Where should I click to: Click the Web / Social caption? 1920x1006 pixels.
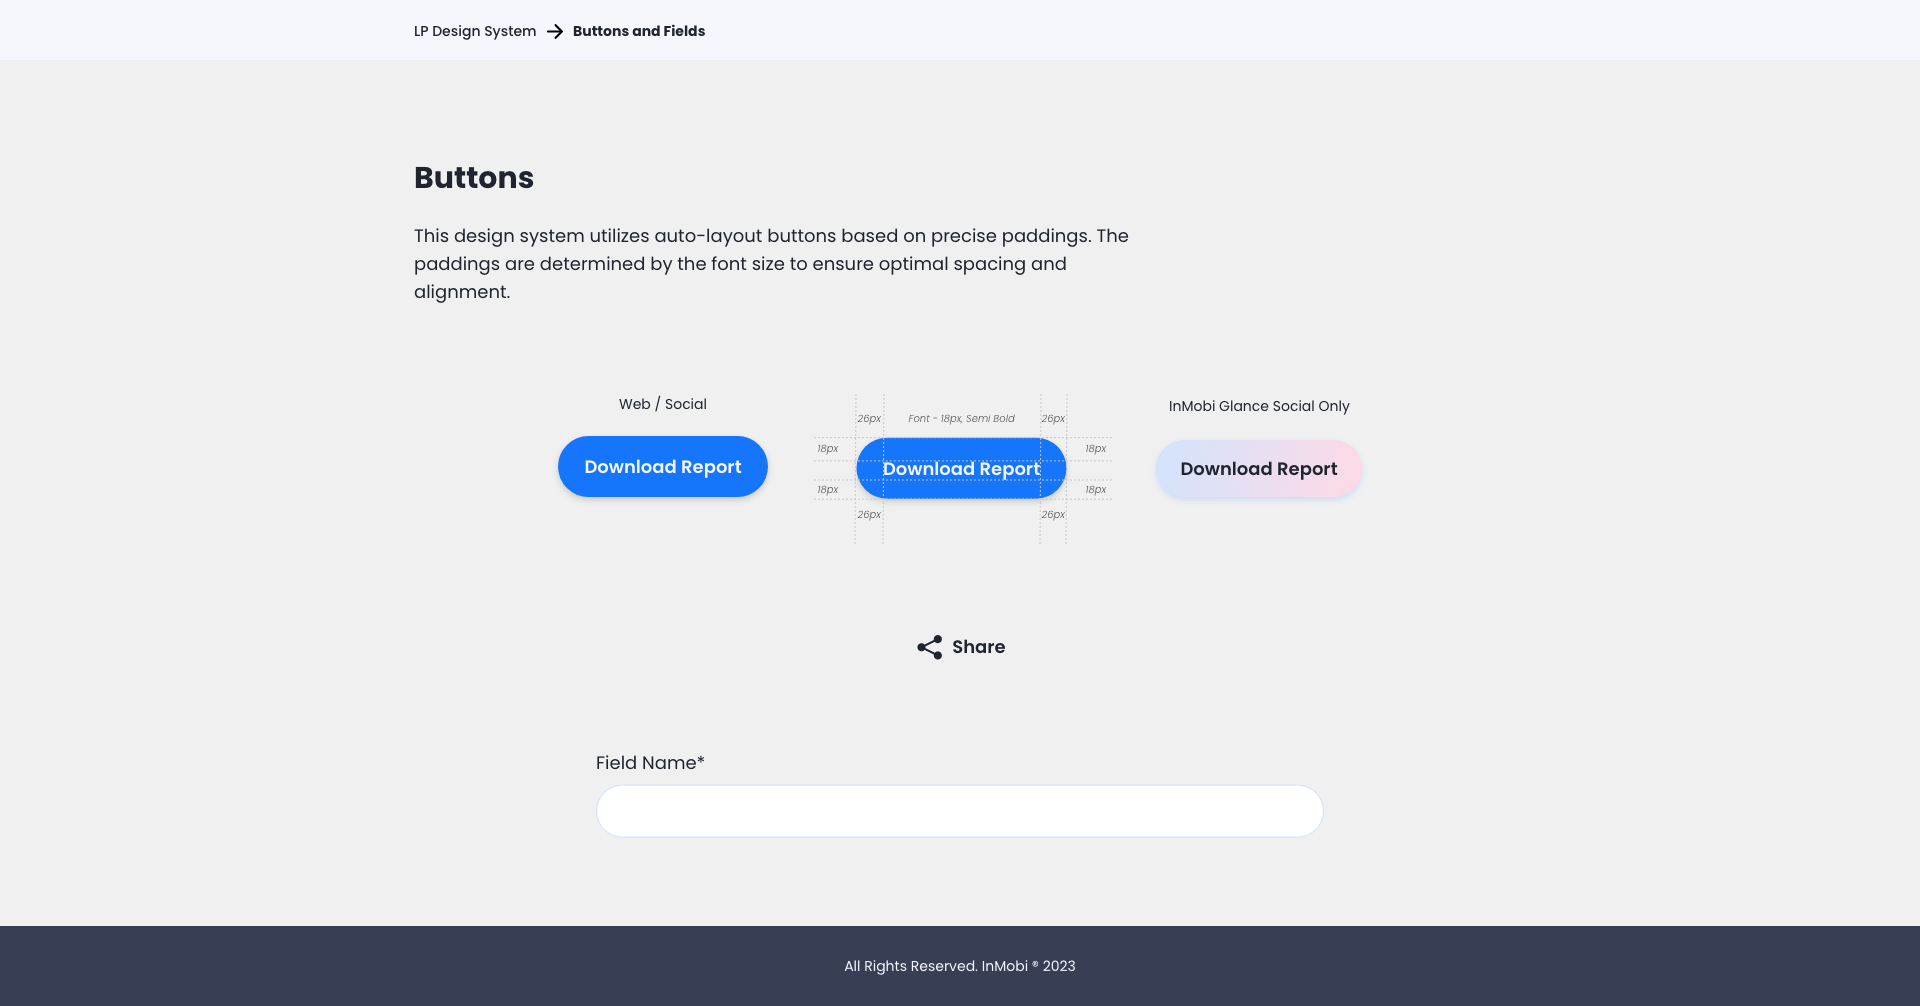point(662,404)
